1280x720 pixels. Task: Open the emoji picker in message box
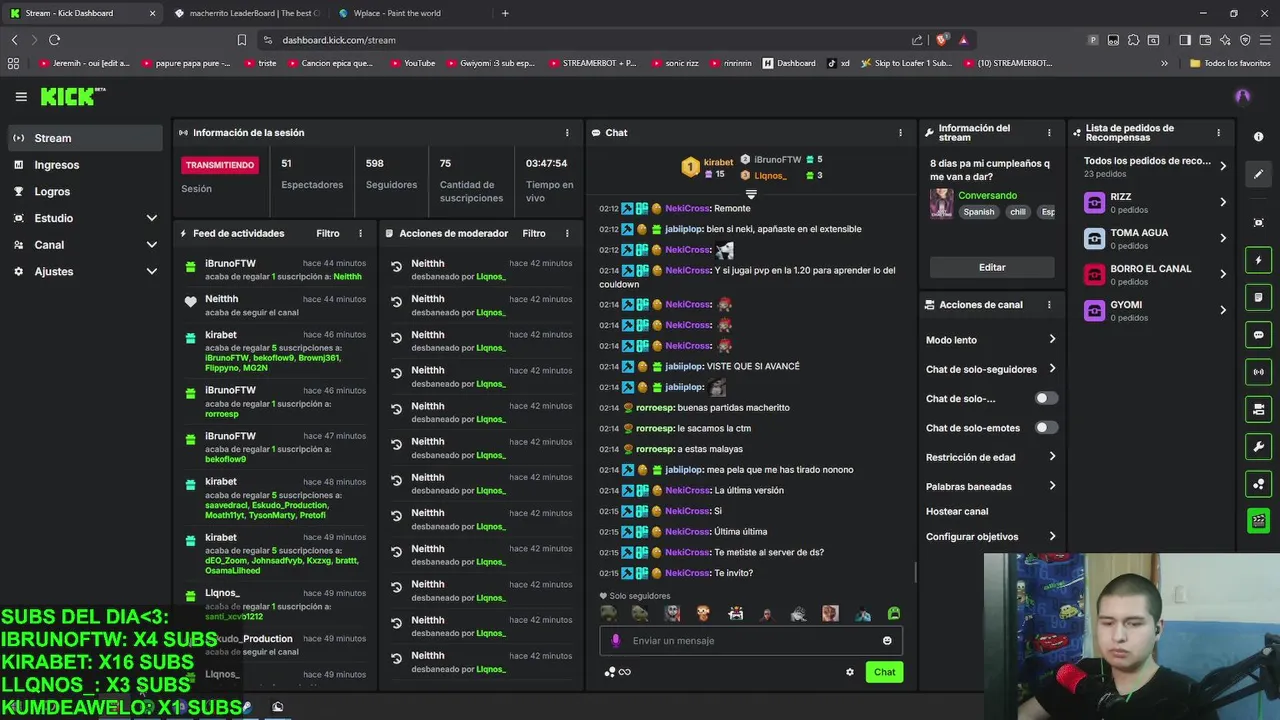point(887,641)
